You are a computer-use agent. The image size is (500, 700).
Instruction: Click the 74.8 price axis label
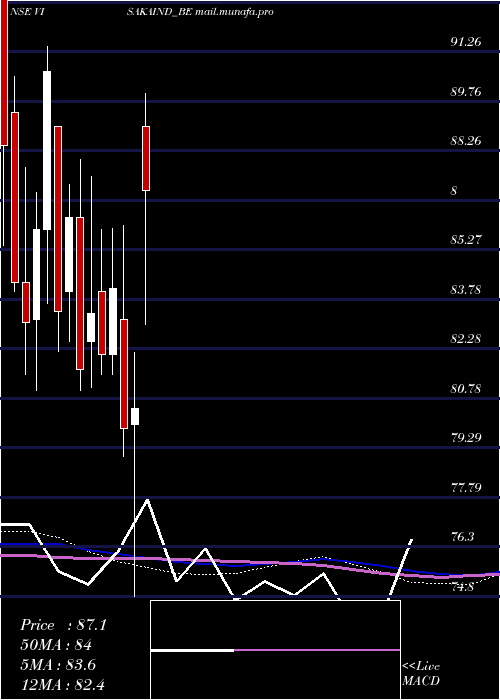462,587
